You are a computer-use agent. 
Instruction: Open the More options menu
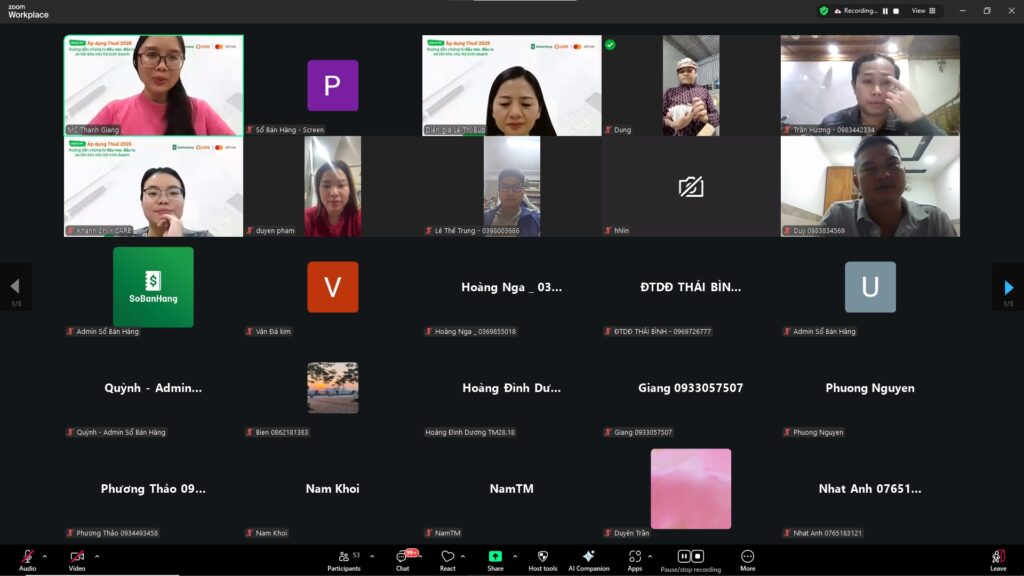click(x=747, y=557)
